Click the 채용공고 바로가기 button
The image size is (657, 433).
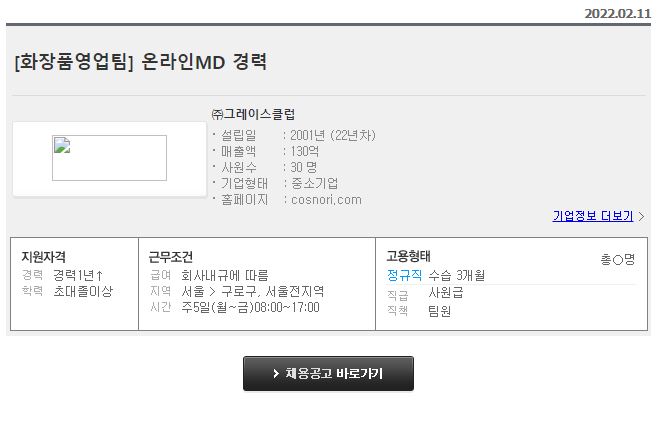click(328, 373)
